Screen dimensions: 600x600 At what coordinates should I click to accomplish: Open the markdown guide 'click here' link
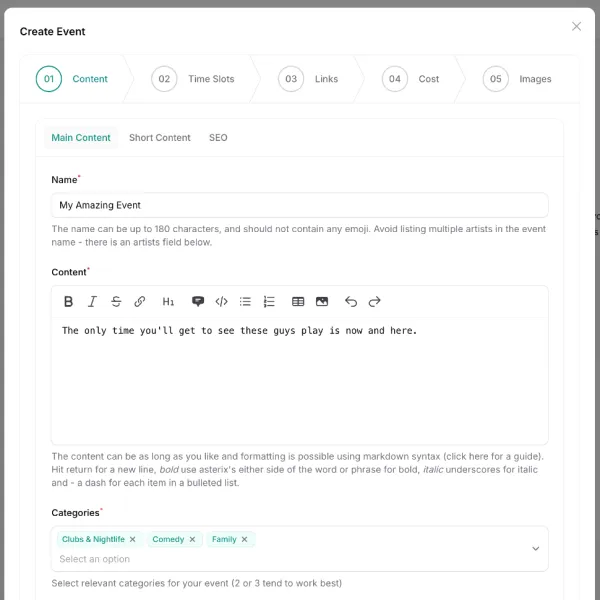pos(467,457)
